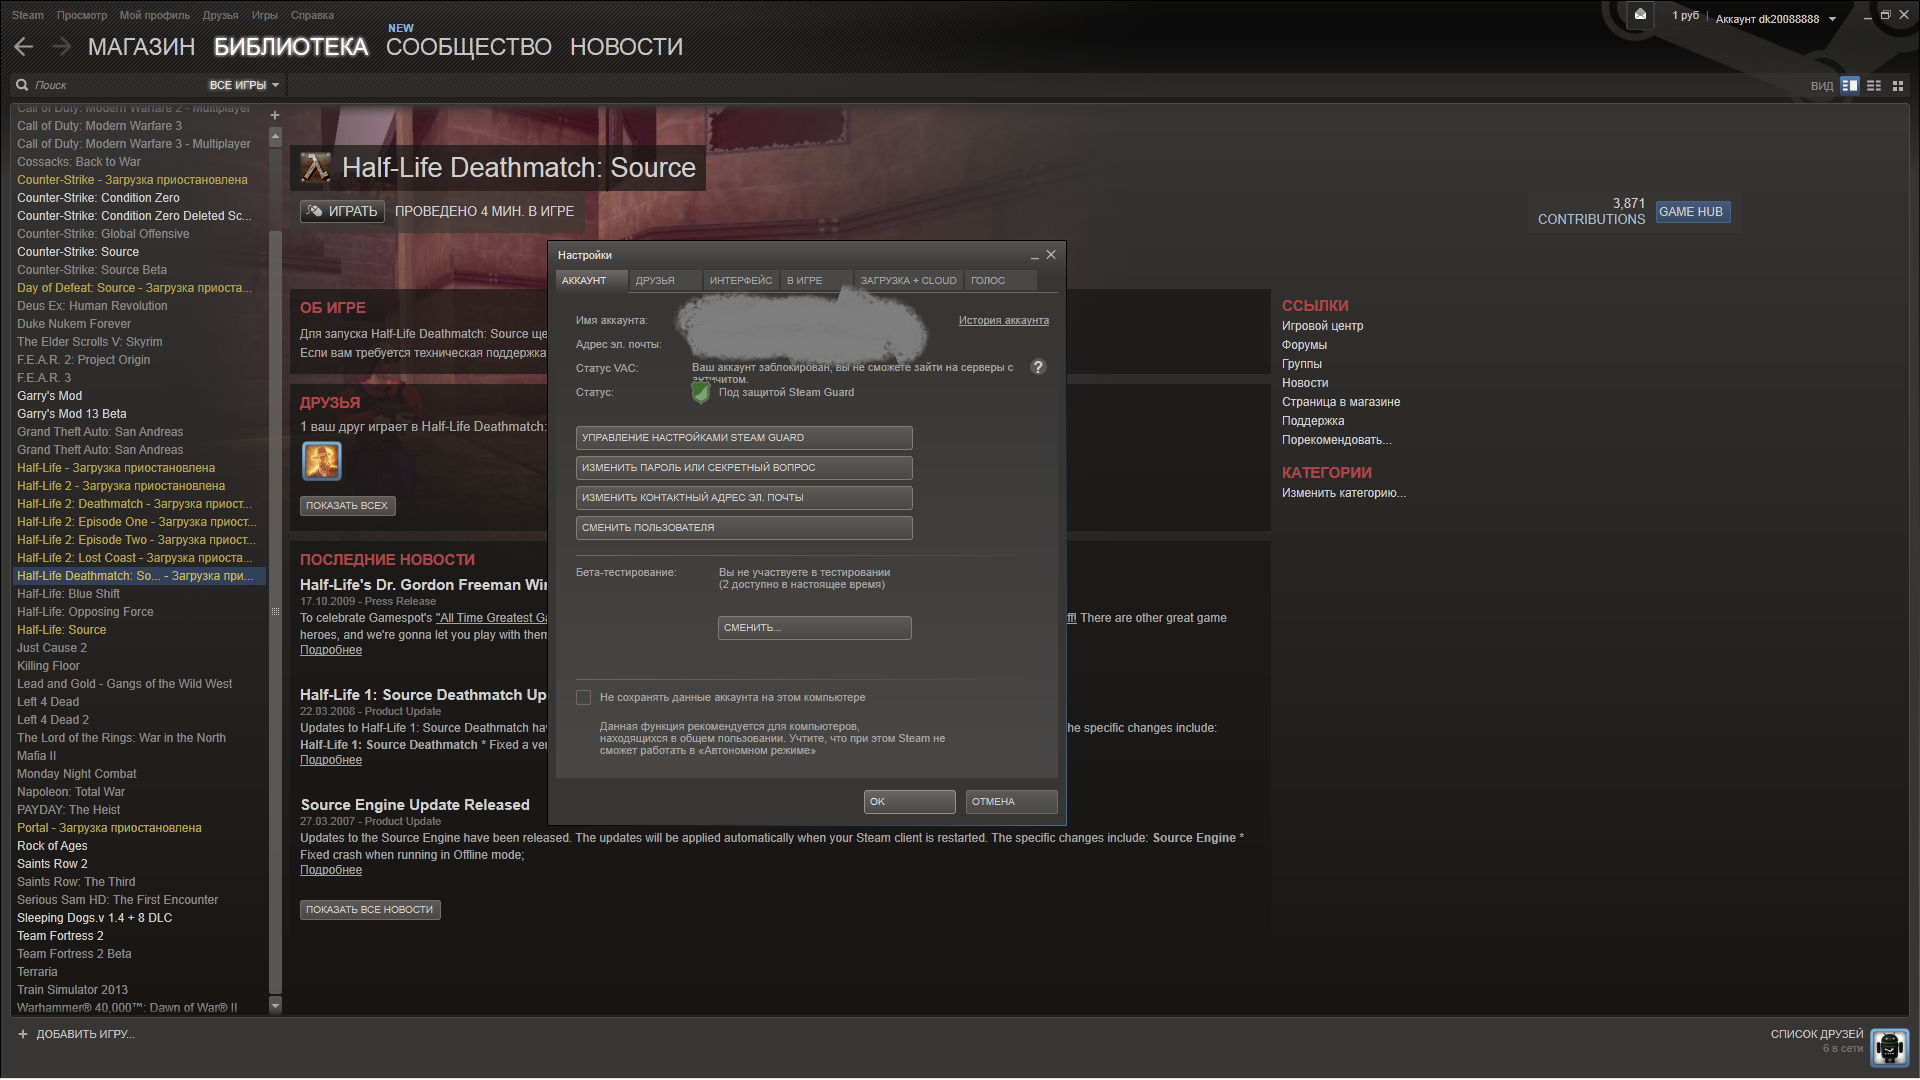Click the search magnifier icon
Viewport: 1920px width, 1080px height.
coord(22,85)
